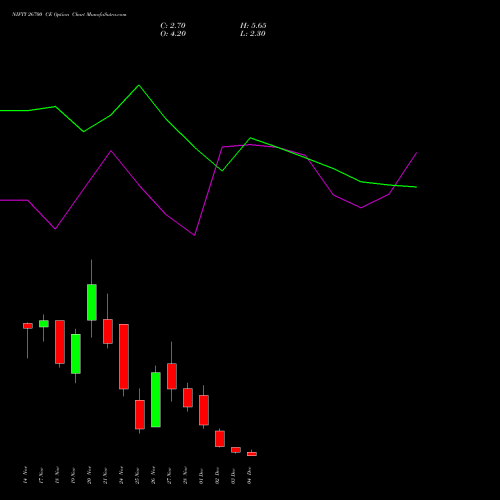500x500 pixels.
Task: Click the '21 Nov' date label
Action: [106, 475]
